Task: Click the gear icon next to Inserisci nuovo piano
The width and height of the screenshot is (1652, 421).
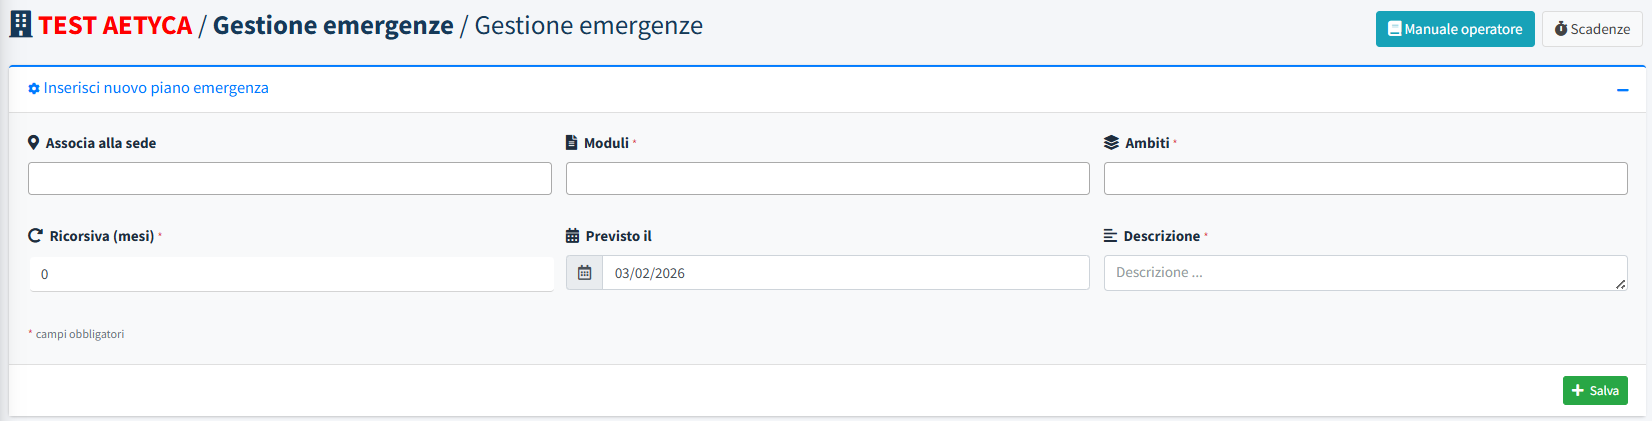Action: [34, 89]
